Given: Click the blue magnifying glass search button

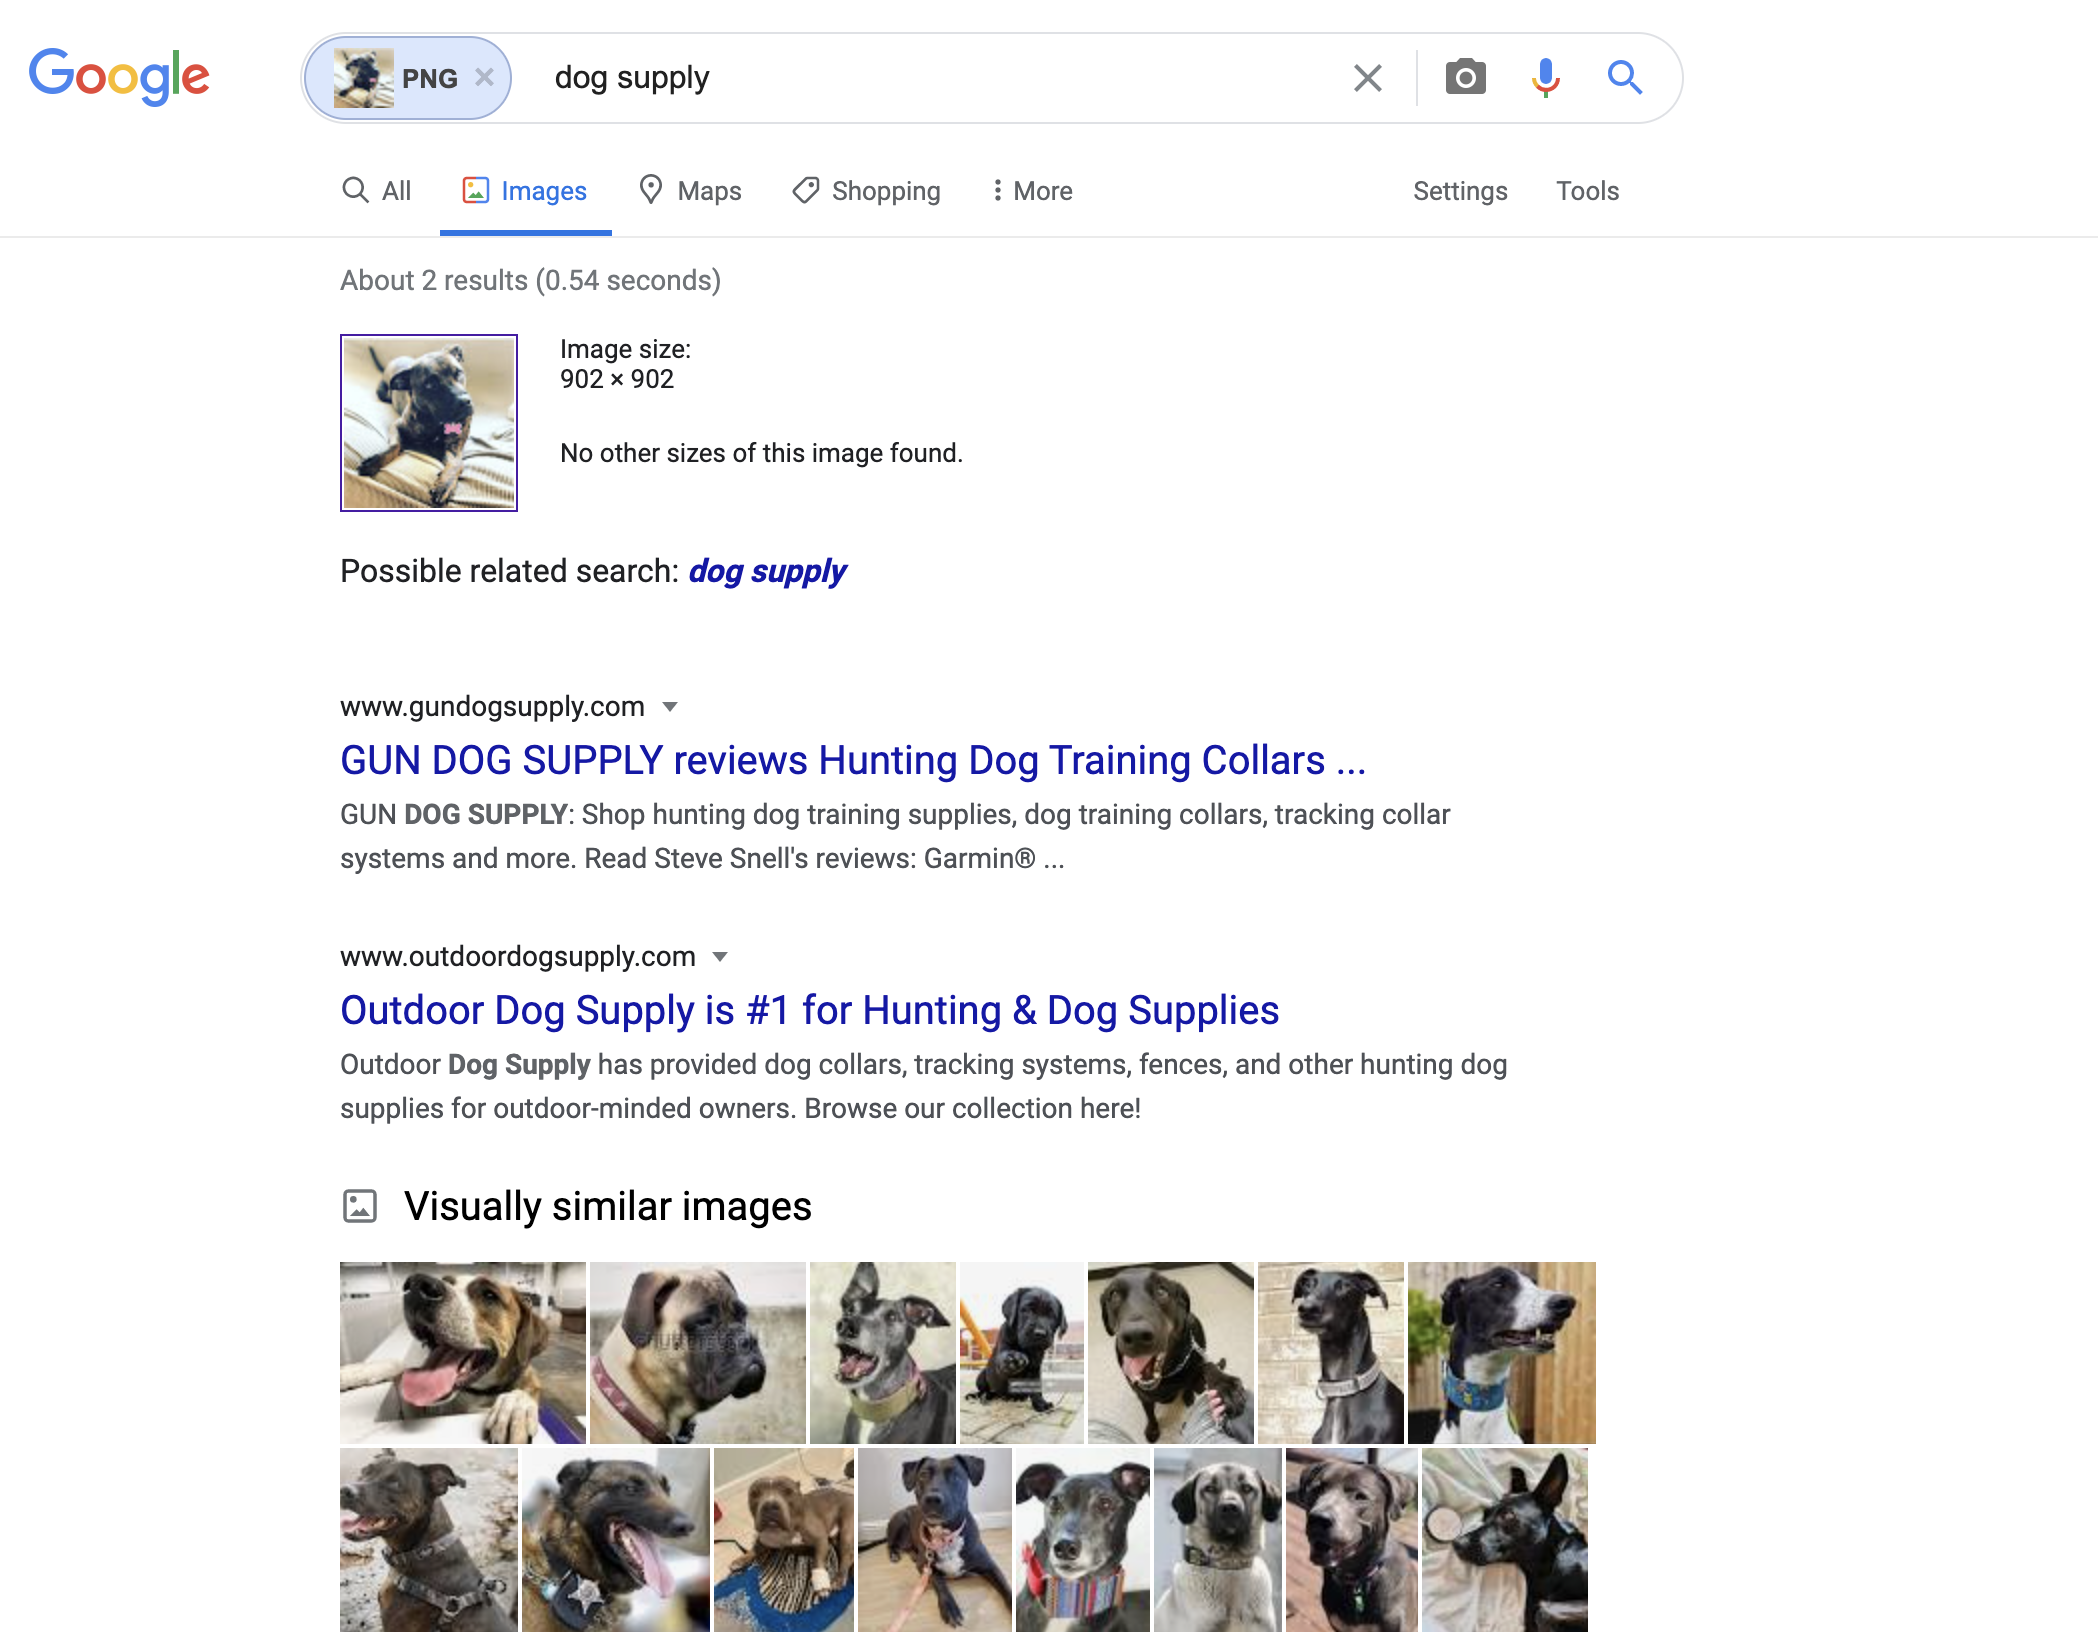Looking at the screenshot, I should tap(1625, 77).
